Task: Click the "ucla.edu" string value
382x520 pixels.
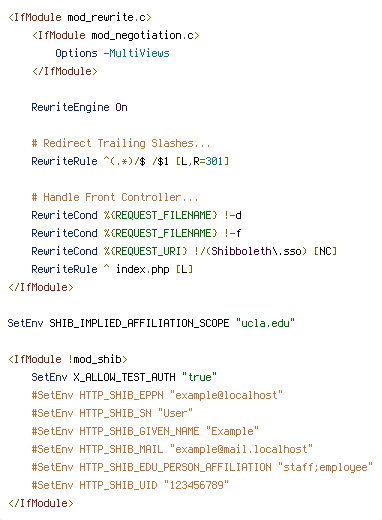Action: click(x=265, y=323)
